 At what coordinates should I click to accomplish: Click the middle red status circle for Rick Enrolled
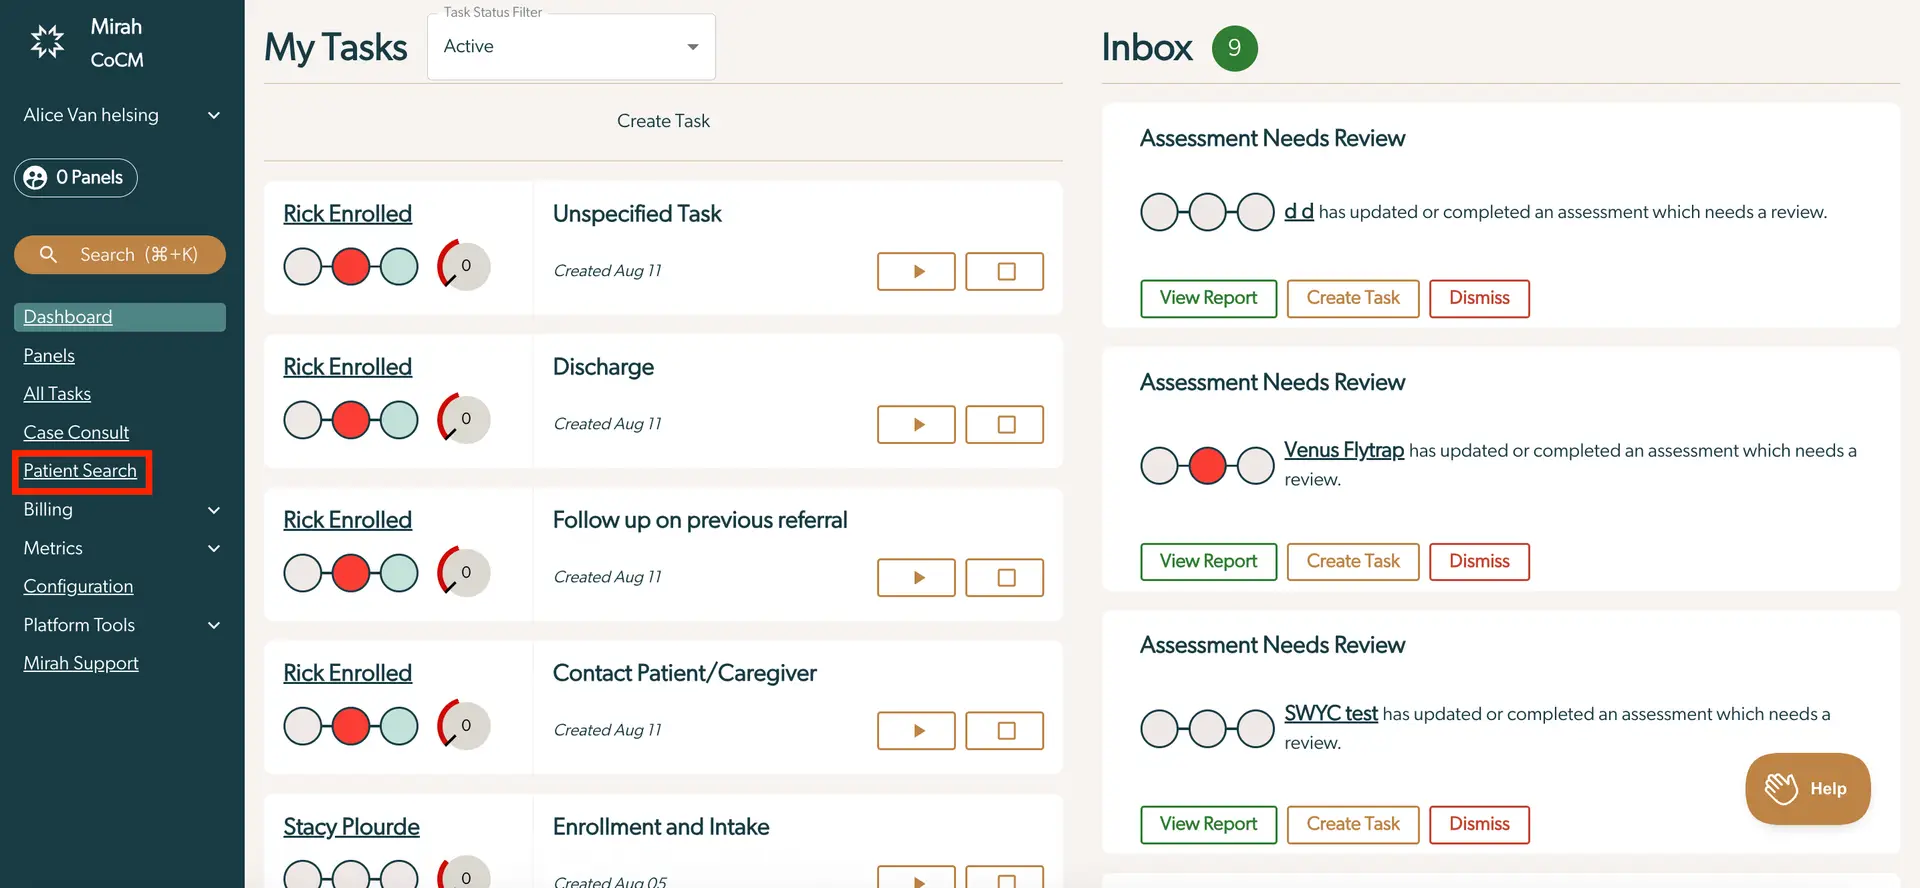[350, 266]
